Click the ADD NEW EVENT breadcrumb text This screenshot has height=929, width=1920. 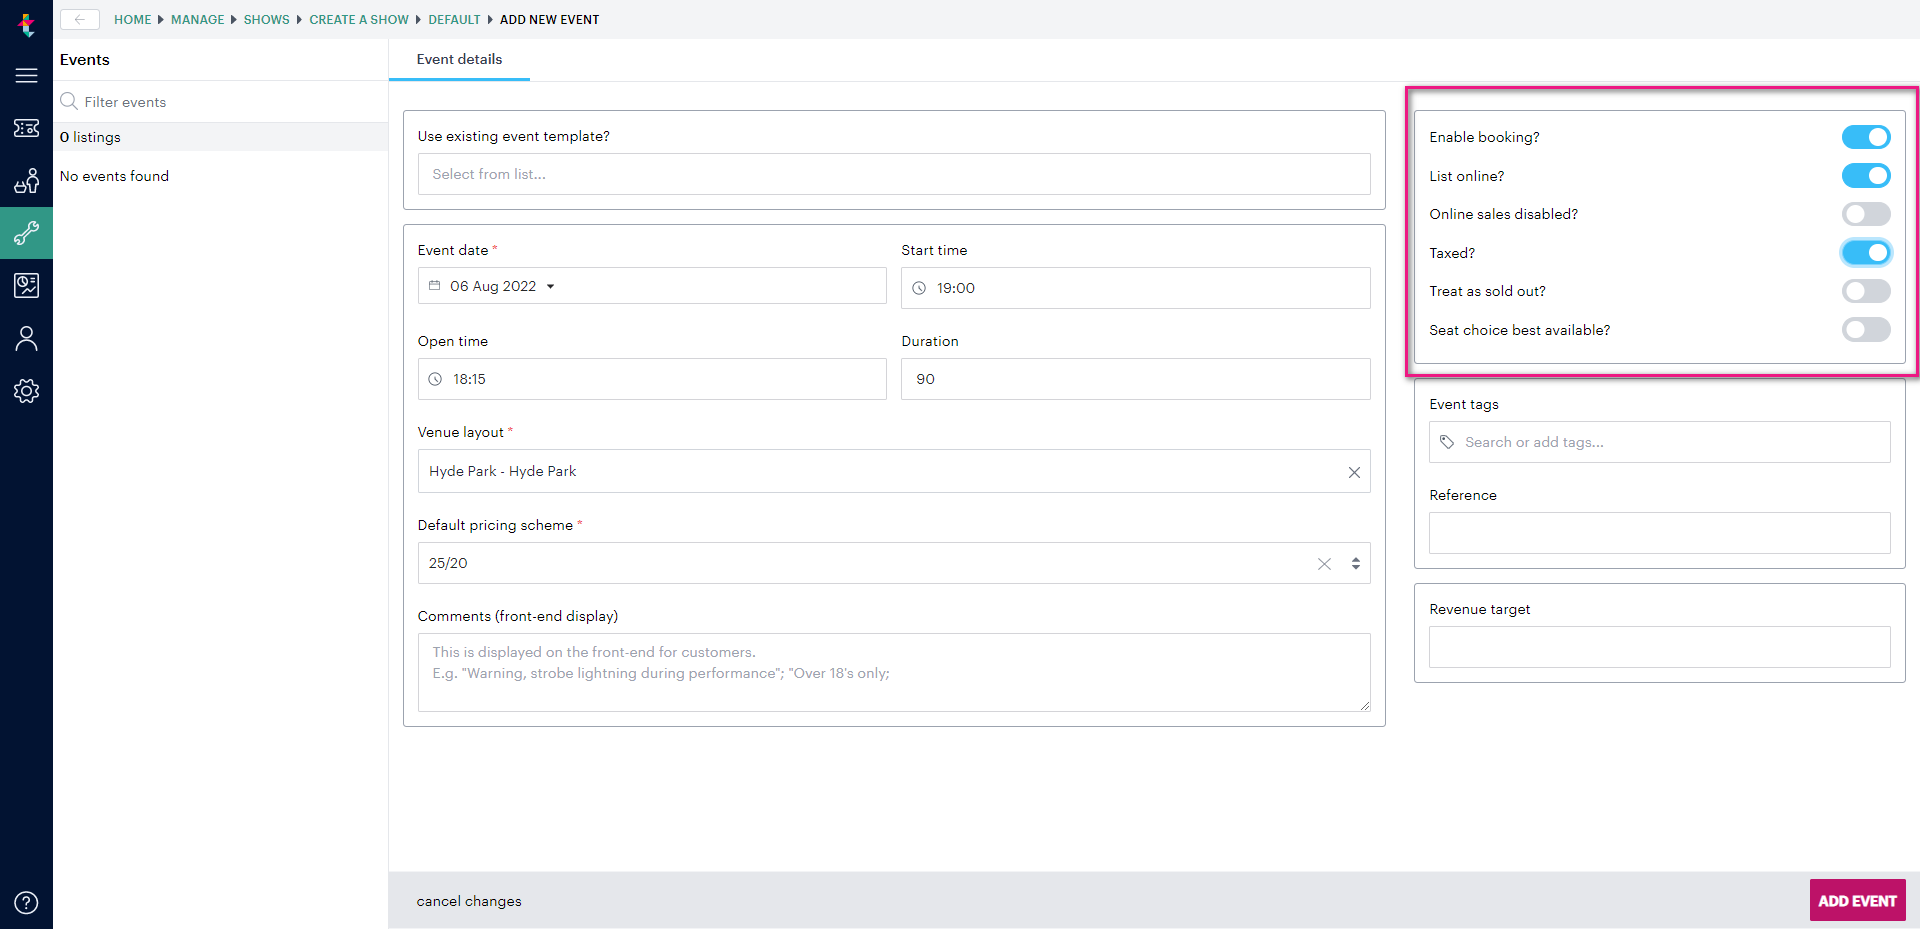pyautogui.click(x=549, y=20)
